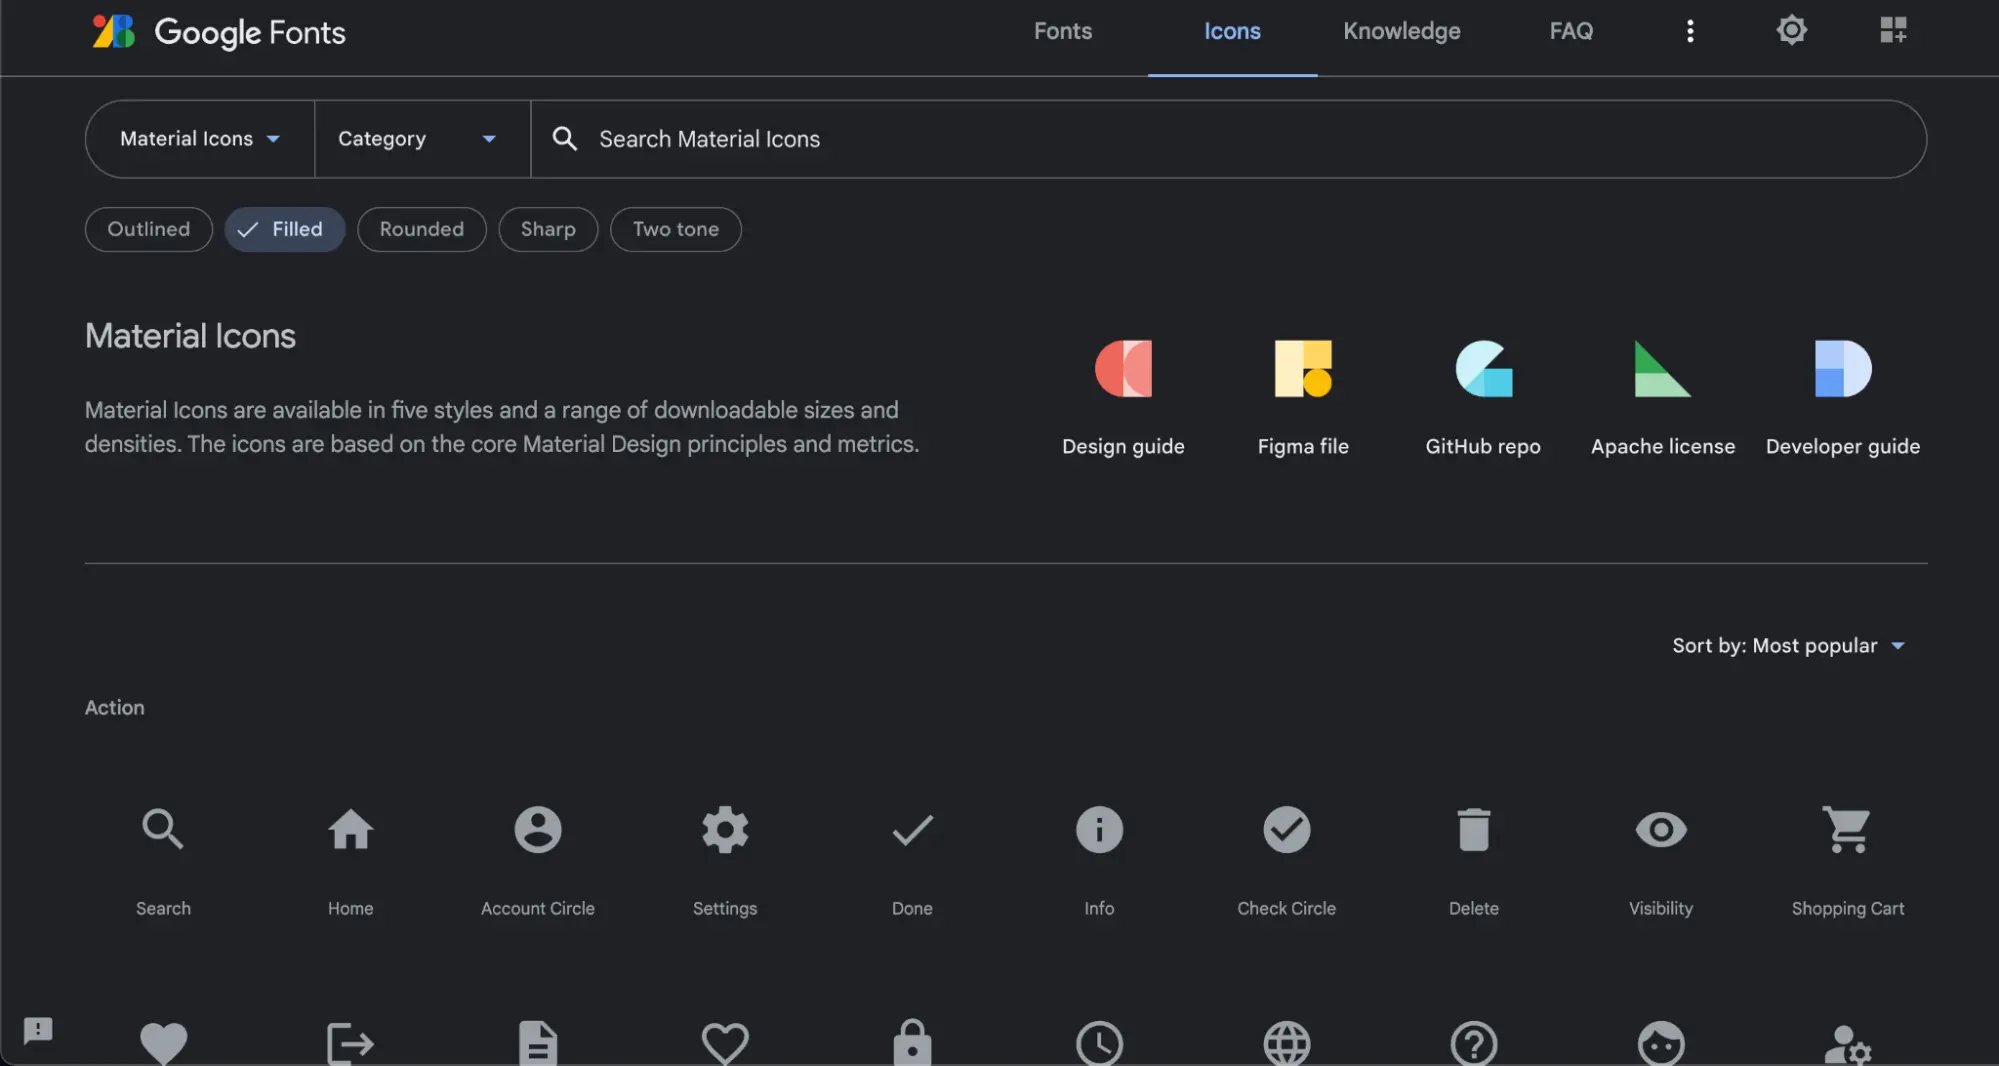Click the Settings gear icon in Action section
Screen dimensions: 1999x1066
pos(724,830)
